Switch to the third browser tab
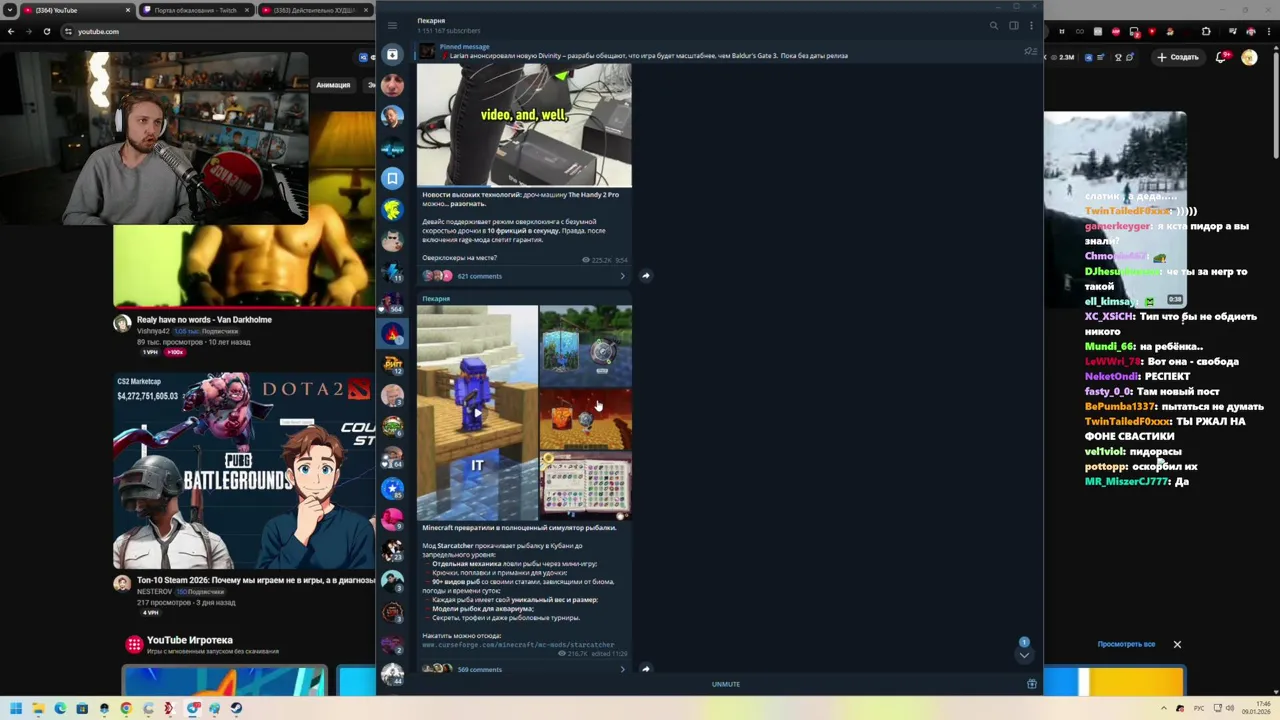 pyautogui.click(x=314, y=10)
